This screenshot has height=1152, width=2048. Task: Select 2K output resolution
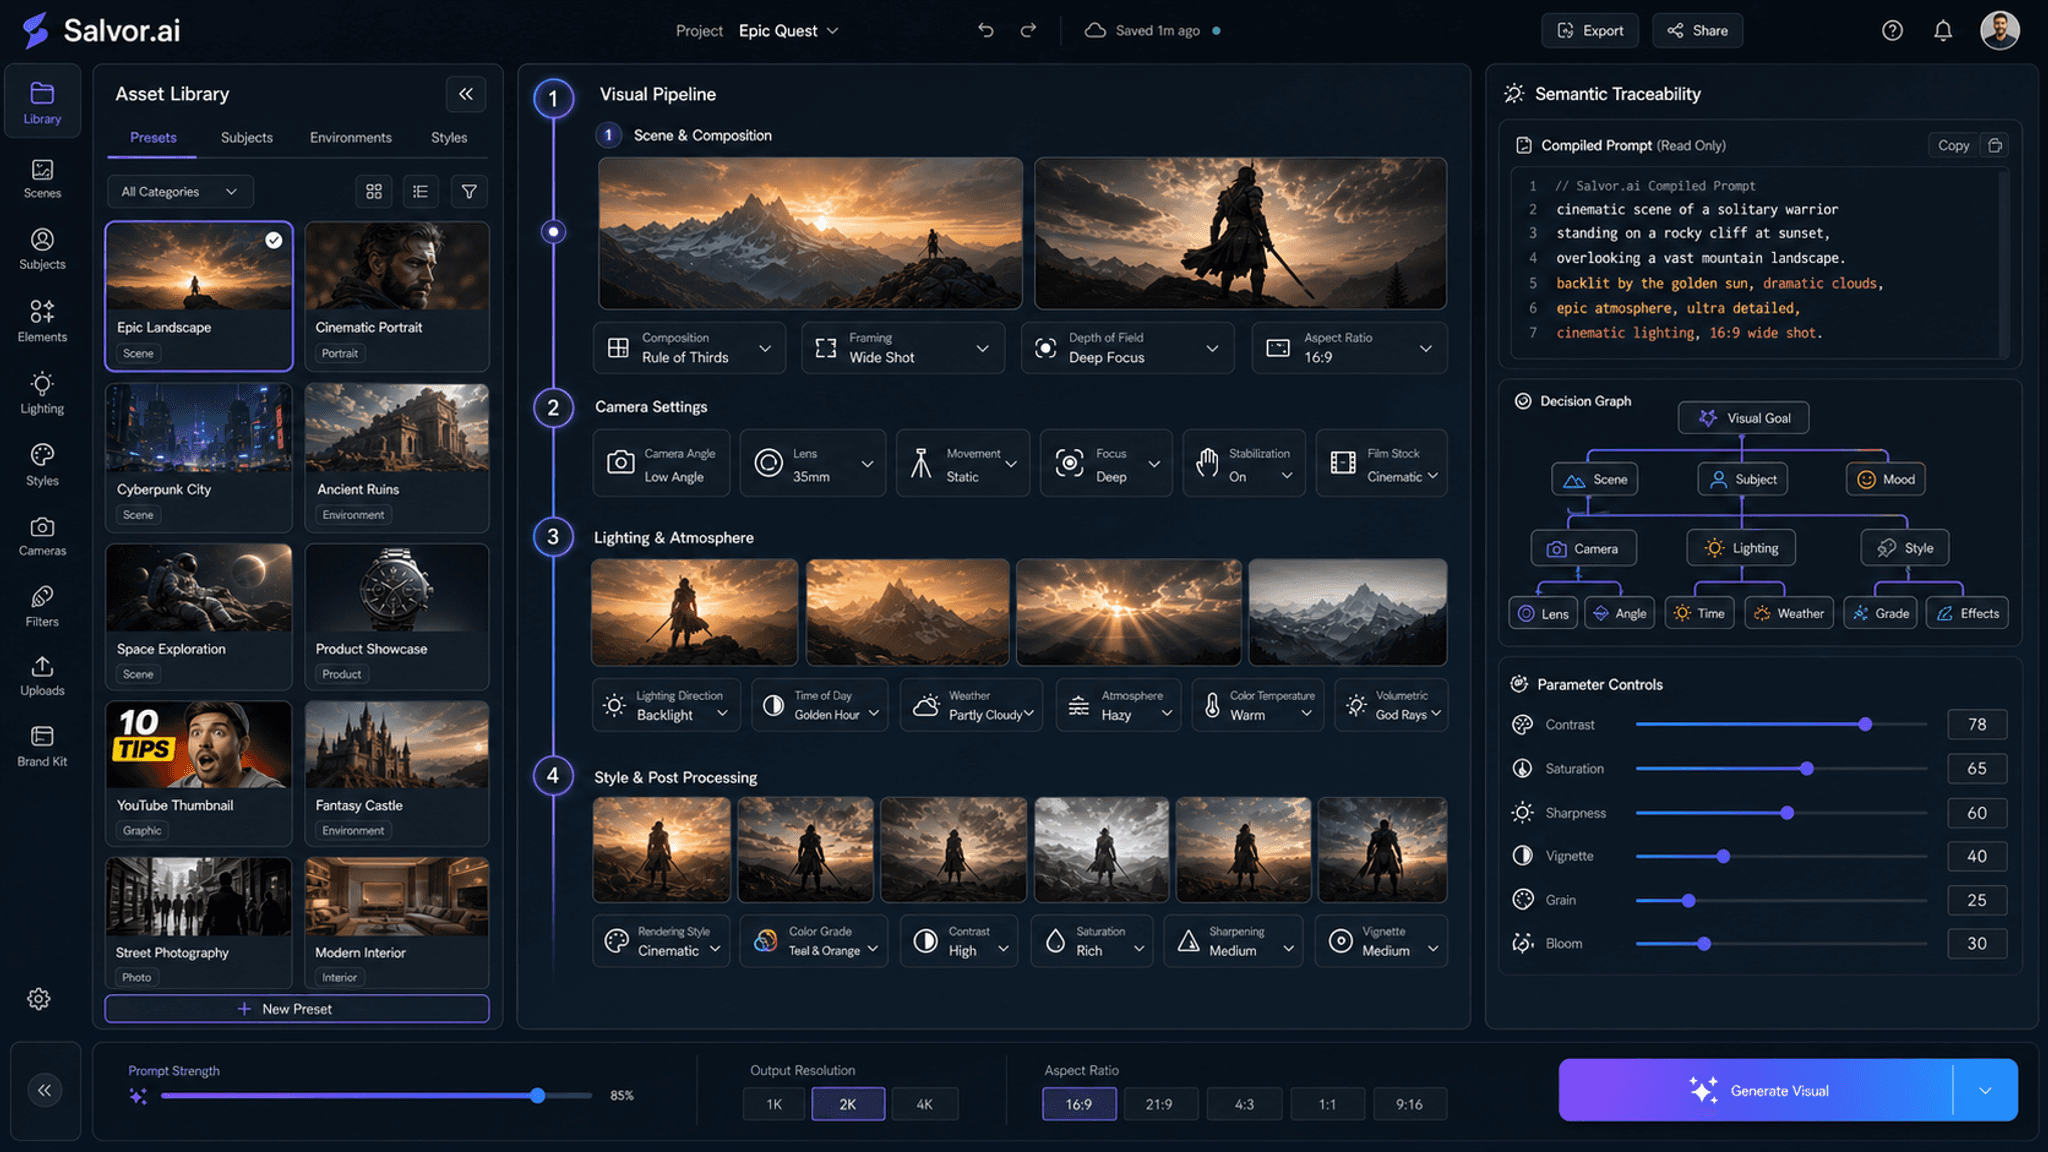tap(848, 1104)
